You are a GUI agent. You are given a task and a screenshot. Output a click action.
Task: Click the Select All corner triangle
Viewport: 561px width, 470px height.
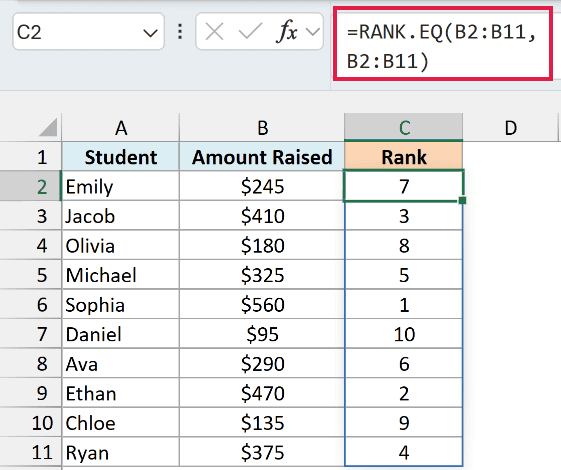(x=48, y=127)
